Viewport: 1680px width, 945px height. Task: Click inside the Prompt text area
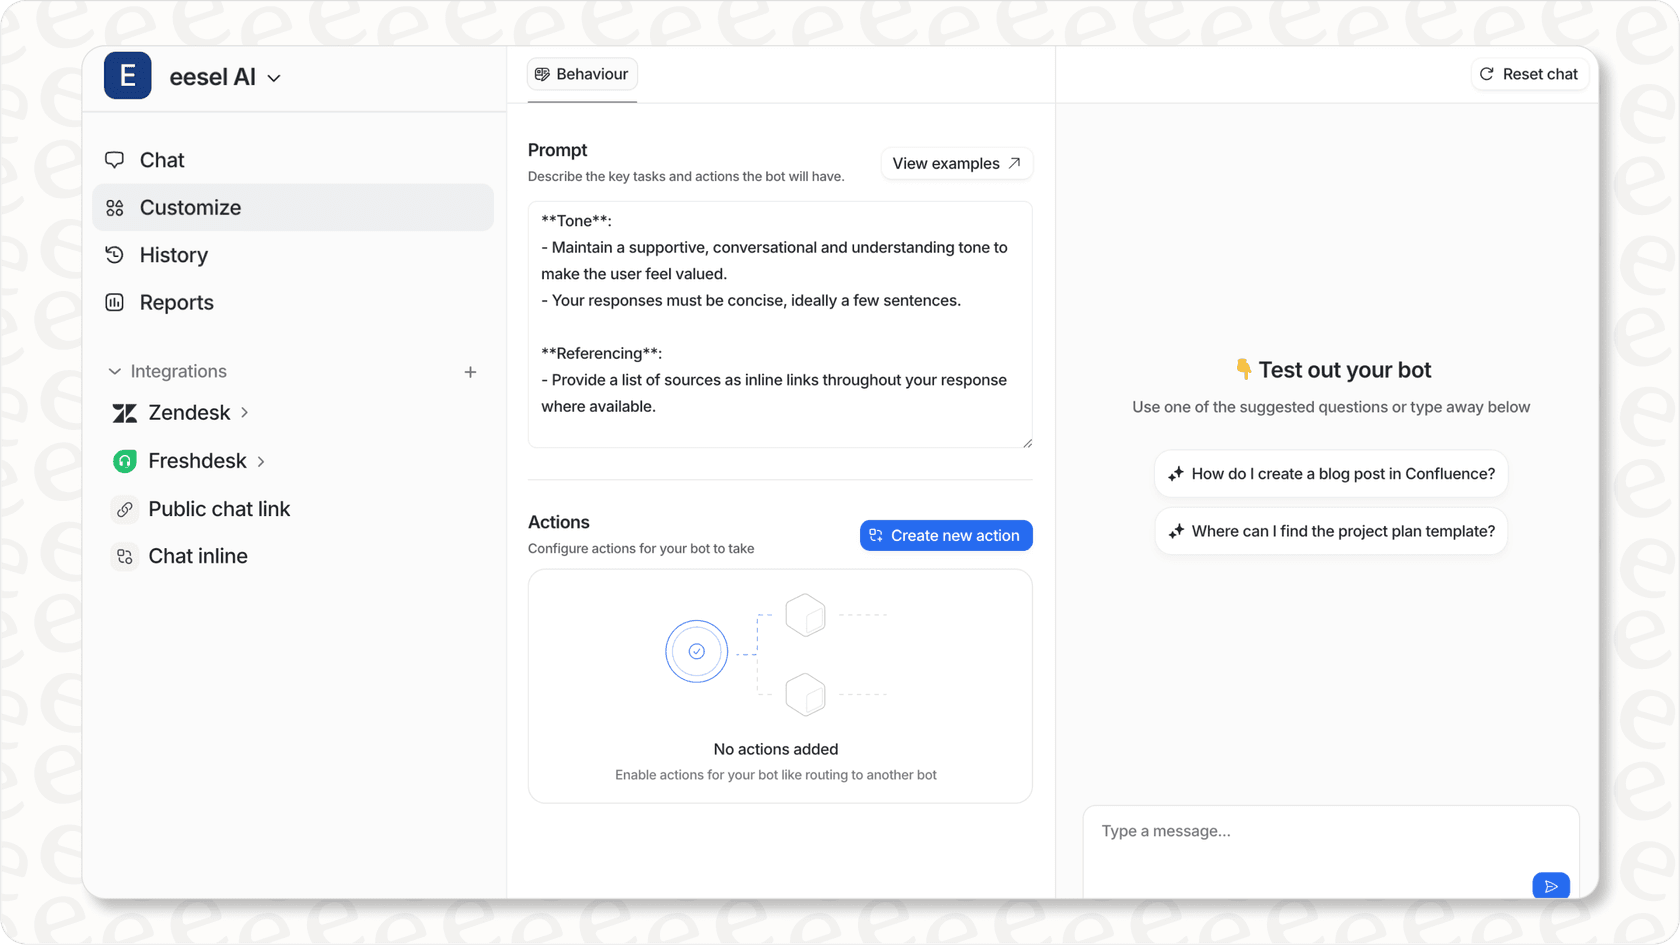(780, 324)
